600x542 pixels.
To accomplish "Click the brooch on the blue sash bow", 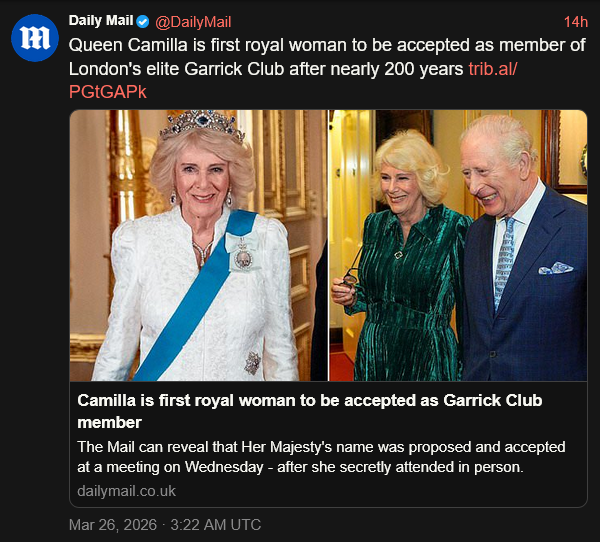I will tap(241, 258).
